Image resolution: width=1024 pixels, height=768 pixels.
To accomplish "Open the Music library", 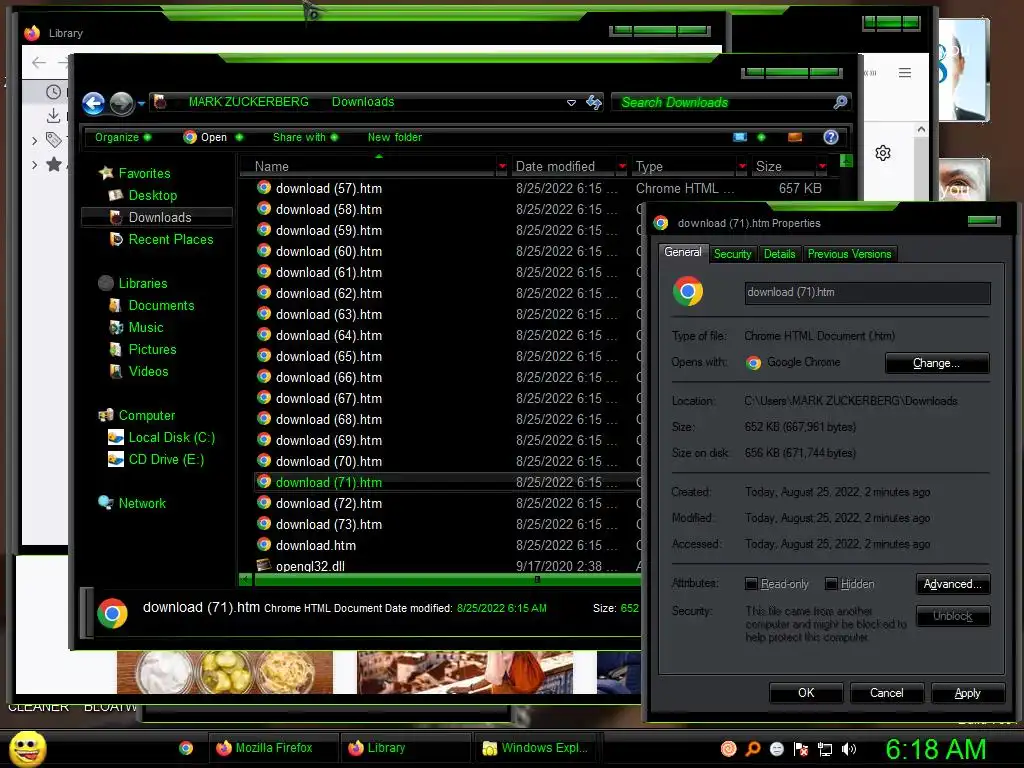I will click(146, 327).
